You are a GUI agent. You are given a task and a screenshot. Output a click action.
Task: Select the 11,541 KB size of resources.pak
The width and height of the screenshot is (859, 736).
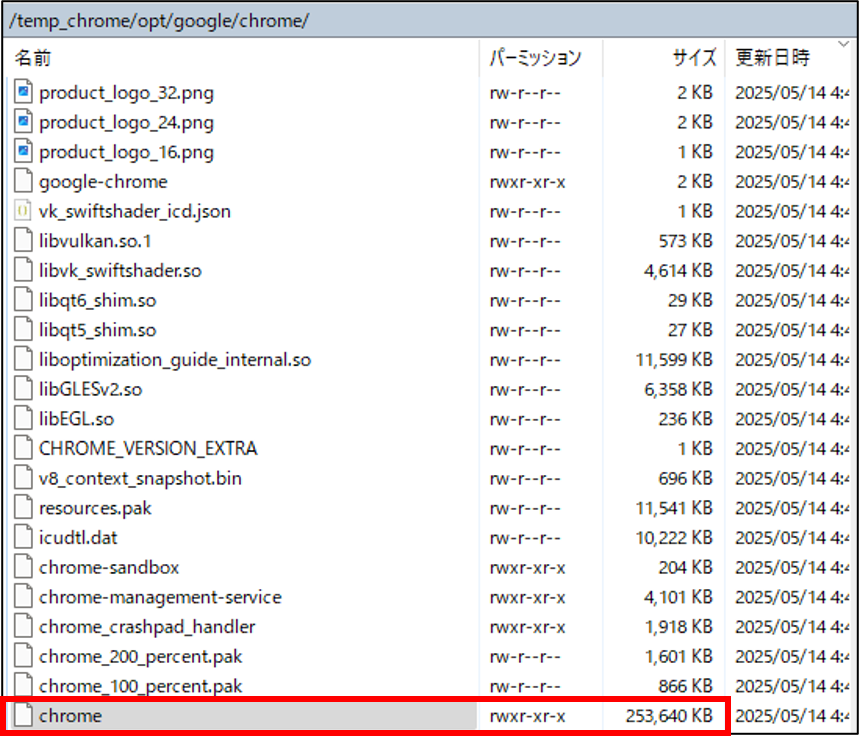point(674,508)
